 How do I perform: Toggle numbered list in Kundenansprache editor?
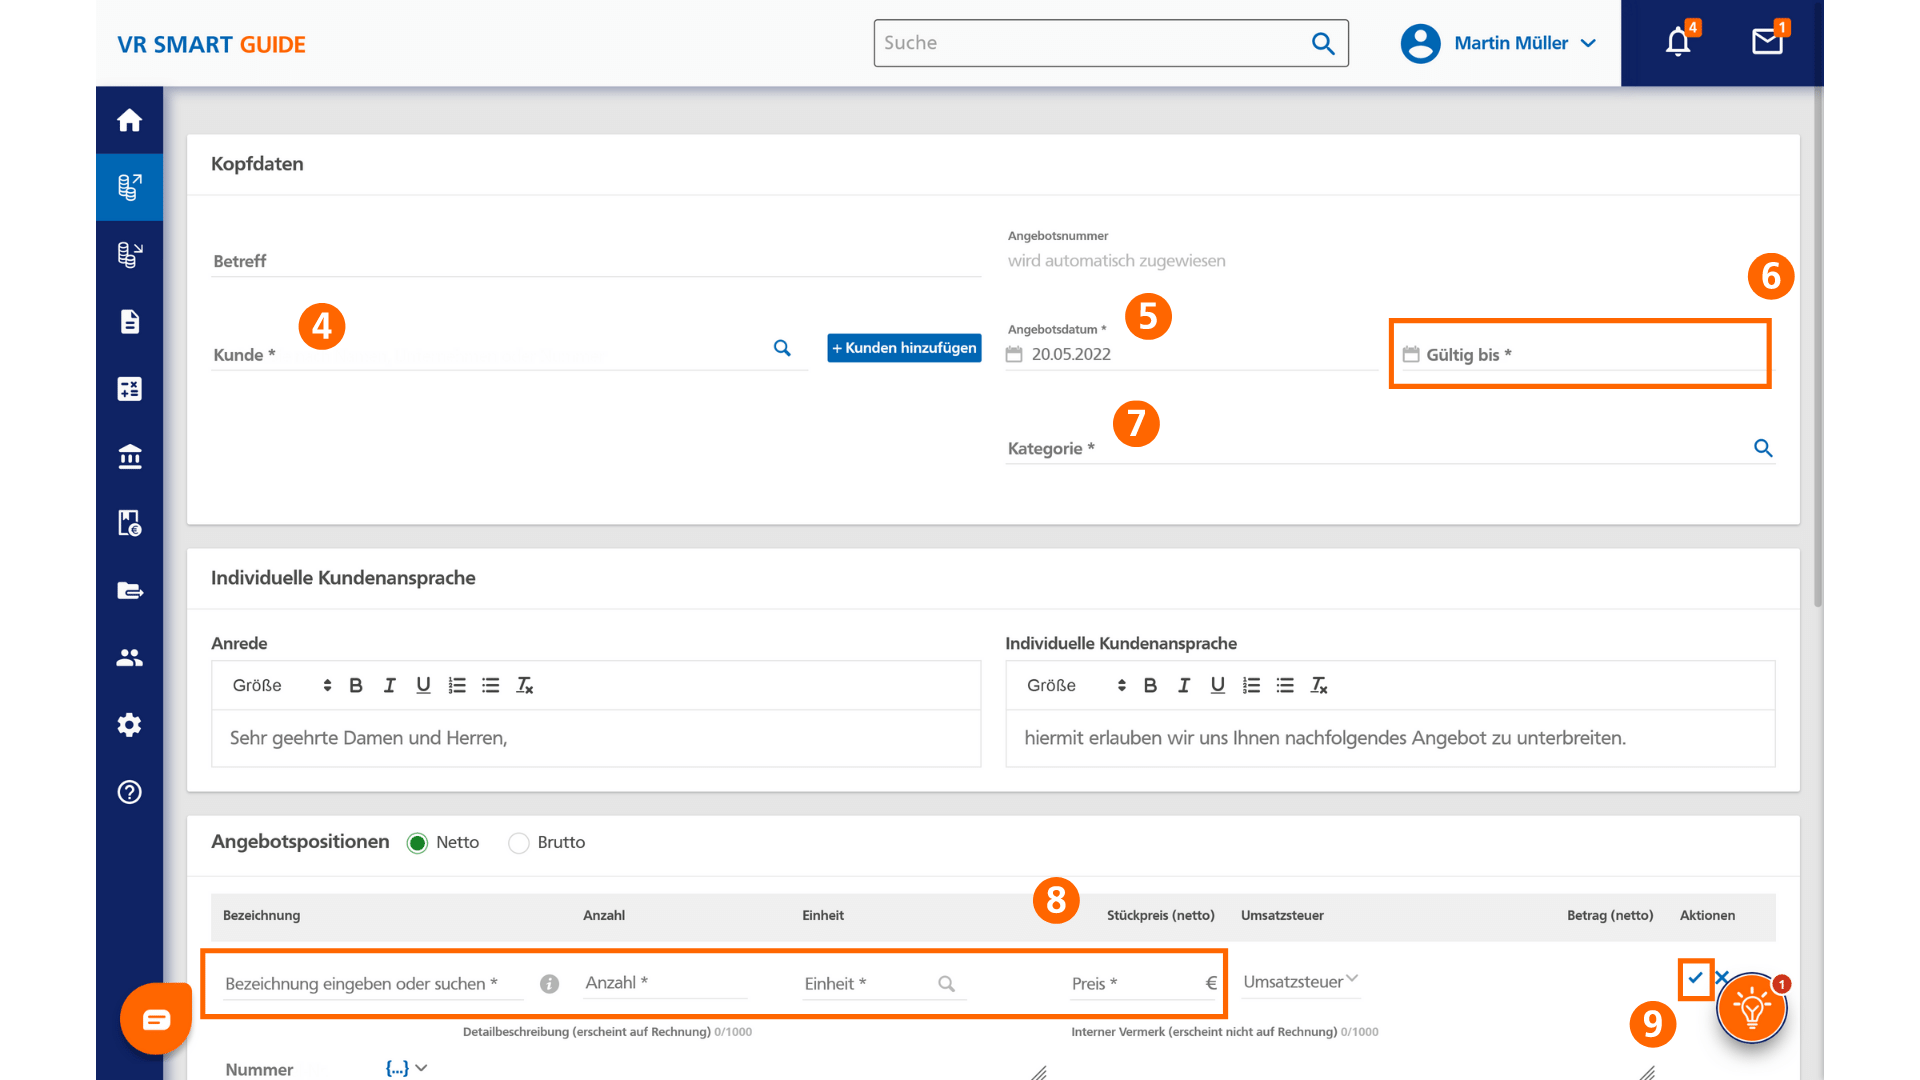point(1251,685)
